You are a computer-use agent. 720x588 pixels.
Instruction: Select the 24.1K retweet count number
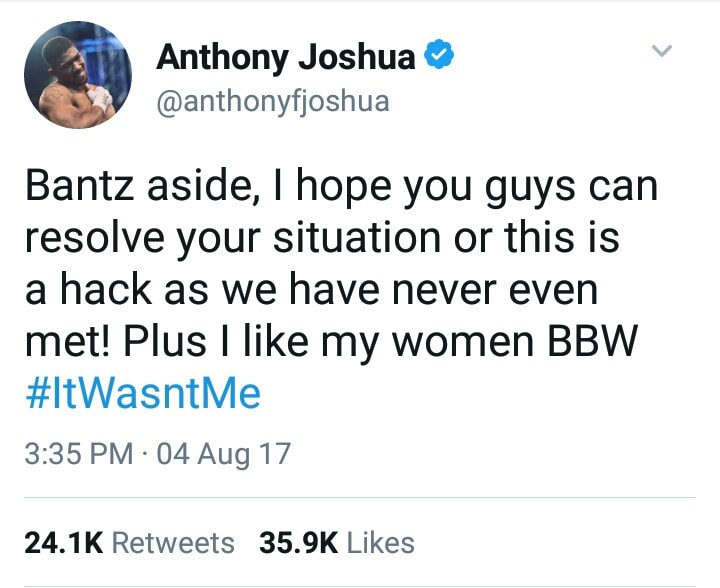pos(64,543)
